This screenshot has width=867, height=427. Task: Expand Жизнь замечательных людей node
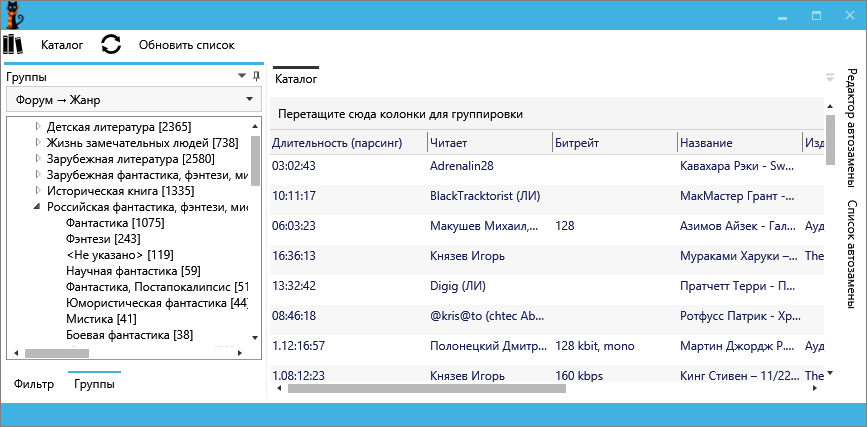pos(38,143)
